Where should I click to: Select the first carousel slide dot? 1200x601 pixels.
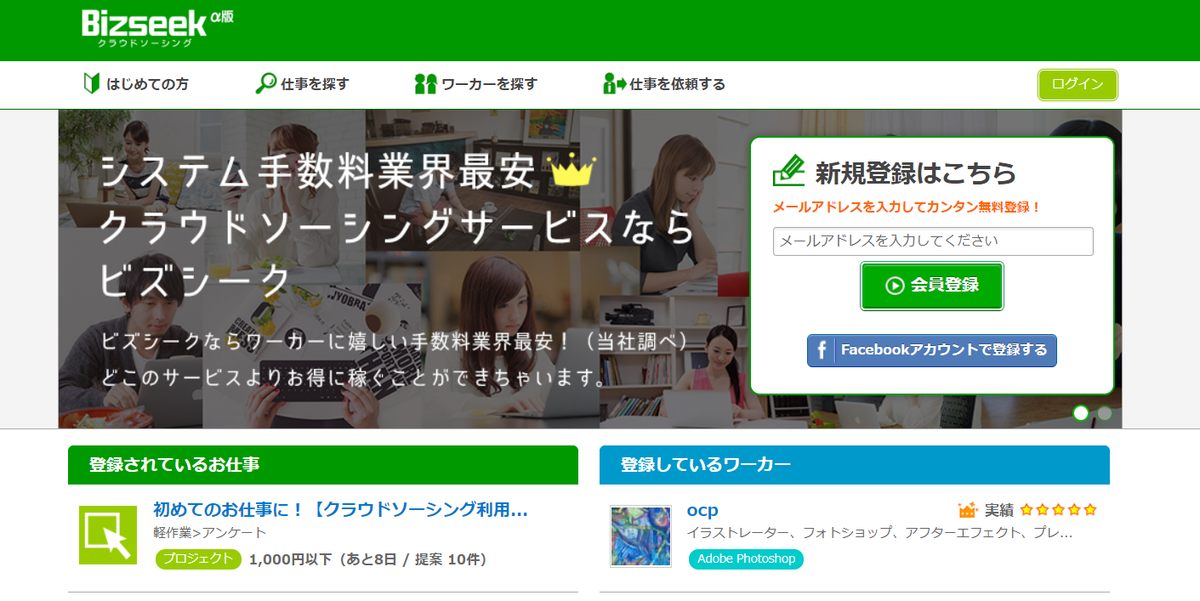tap(1081, 413)
